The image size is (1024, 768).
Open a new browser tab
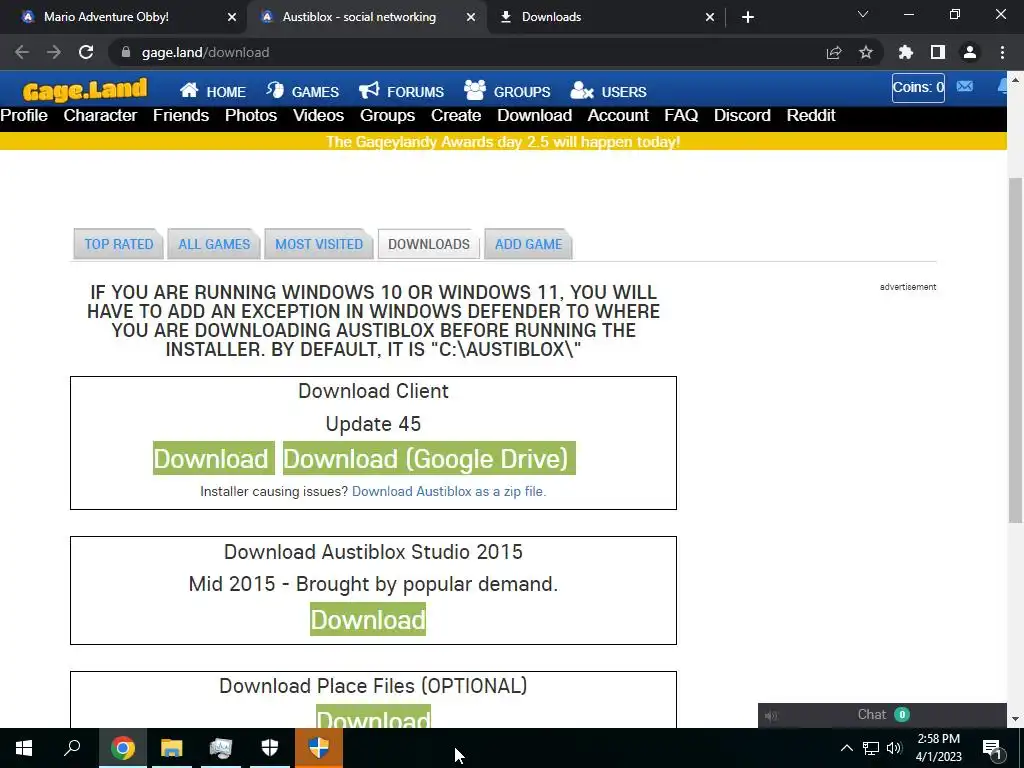coord(748,17)
